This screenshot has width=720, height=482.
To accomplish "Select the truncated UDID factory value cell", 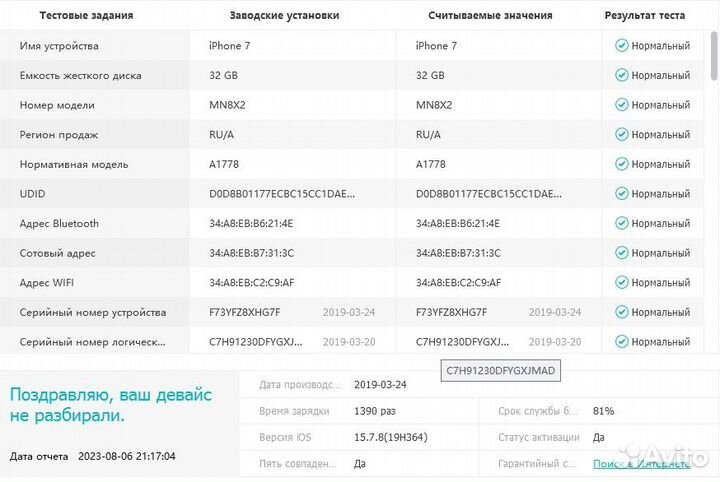I will point(281,194).
